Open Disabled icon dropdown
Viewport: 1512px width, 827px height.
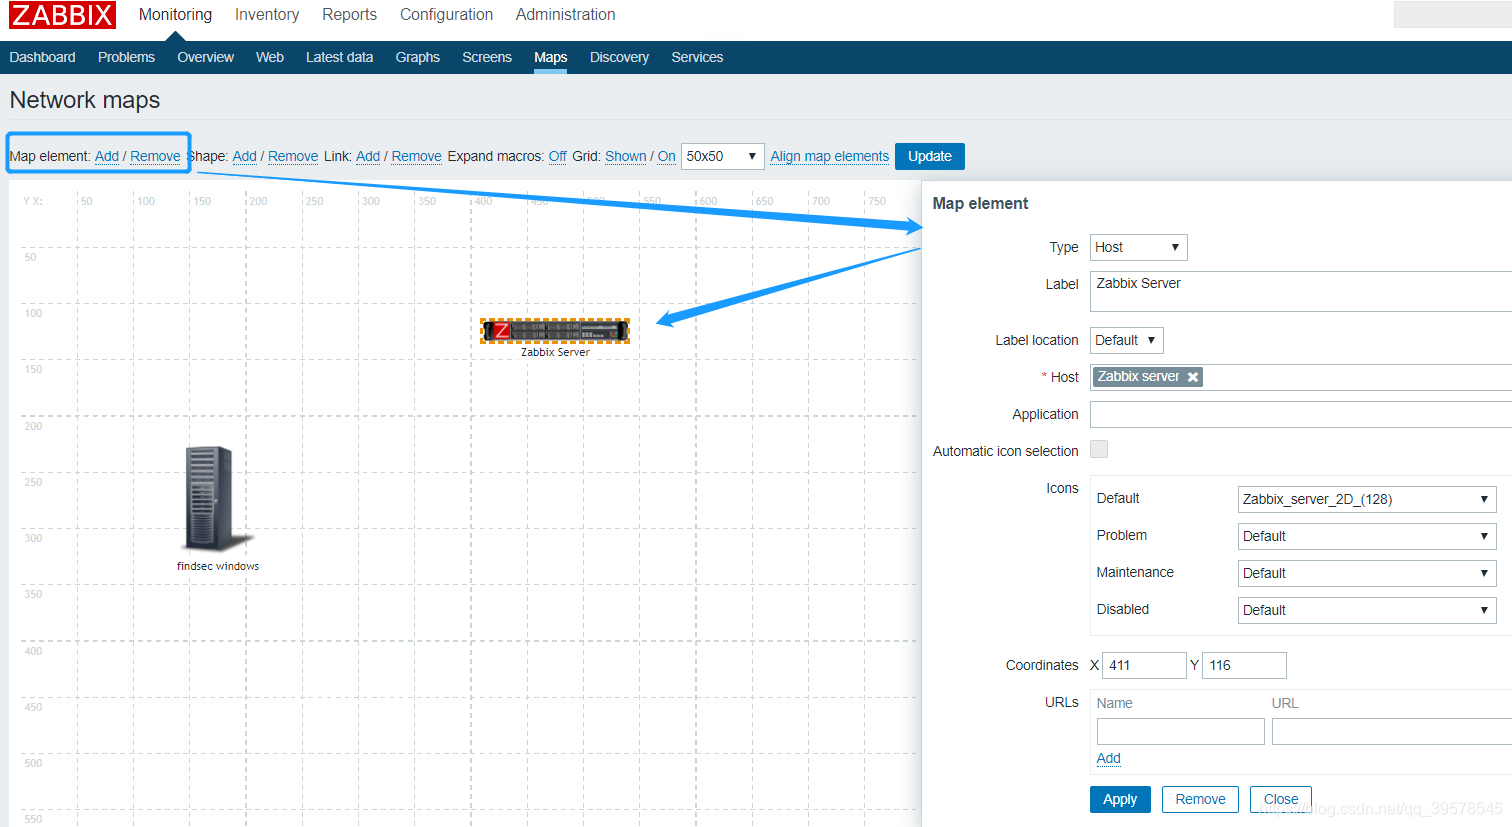[x=1367, y=610]
